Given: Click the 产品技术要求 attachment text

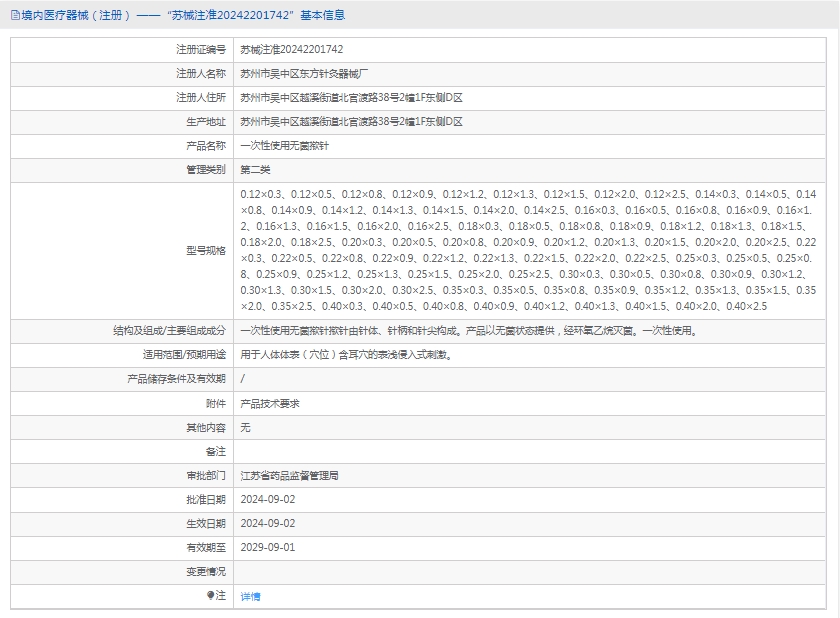Looking at the screenshot, I should tap(270, 403).
